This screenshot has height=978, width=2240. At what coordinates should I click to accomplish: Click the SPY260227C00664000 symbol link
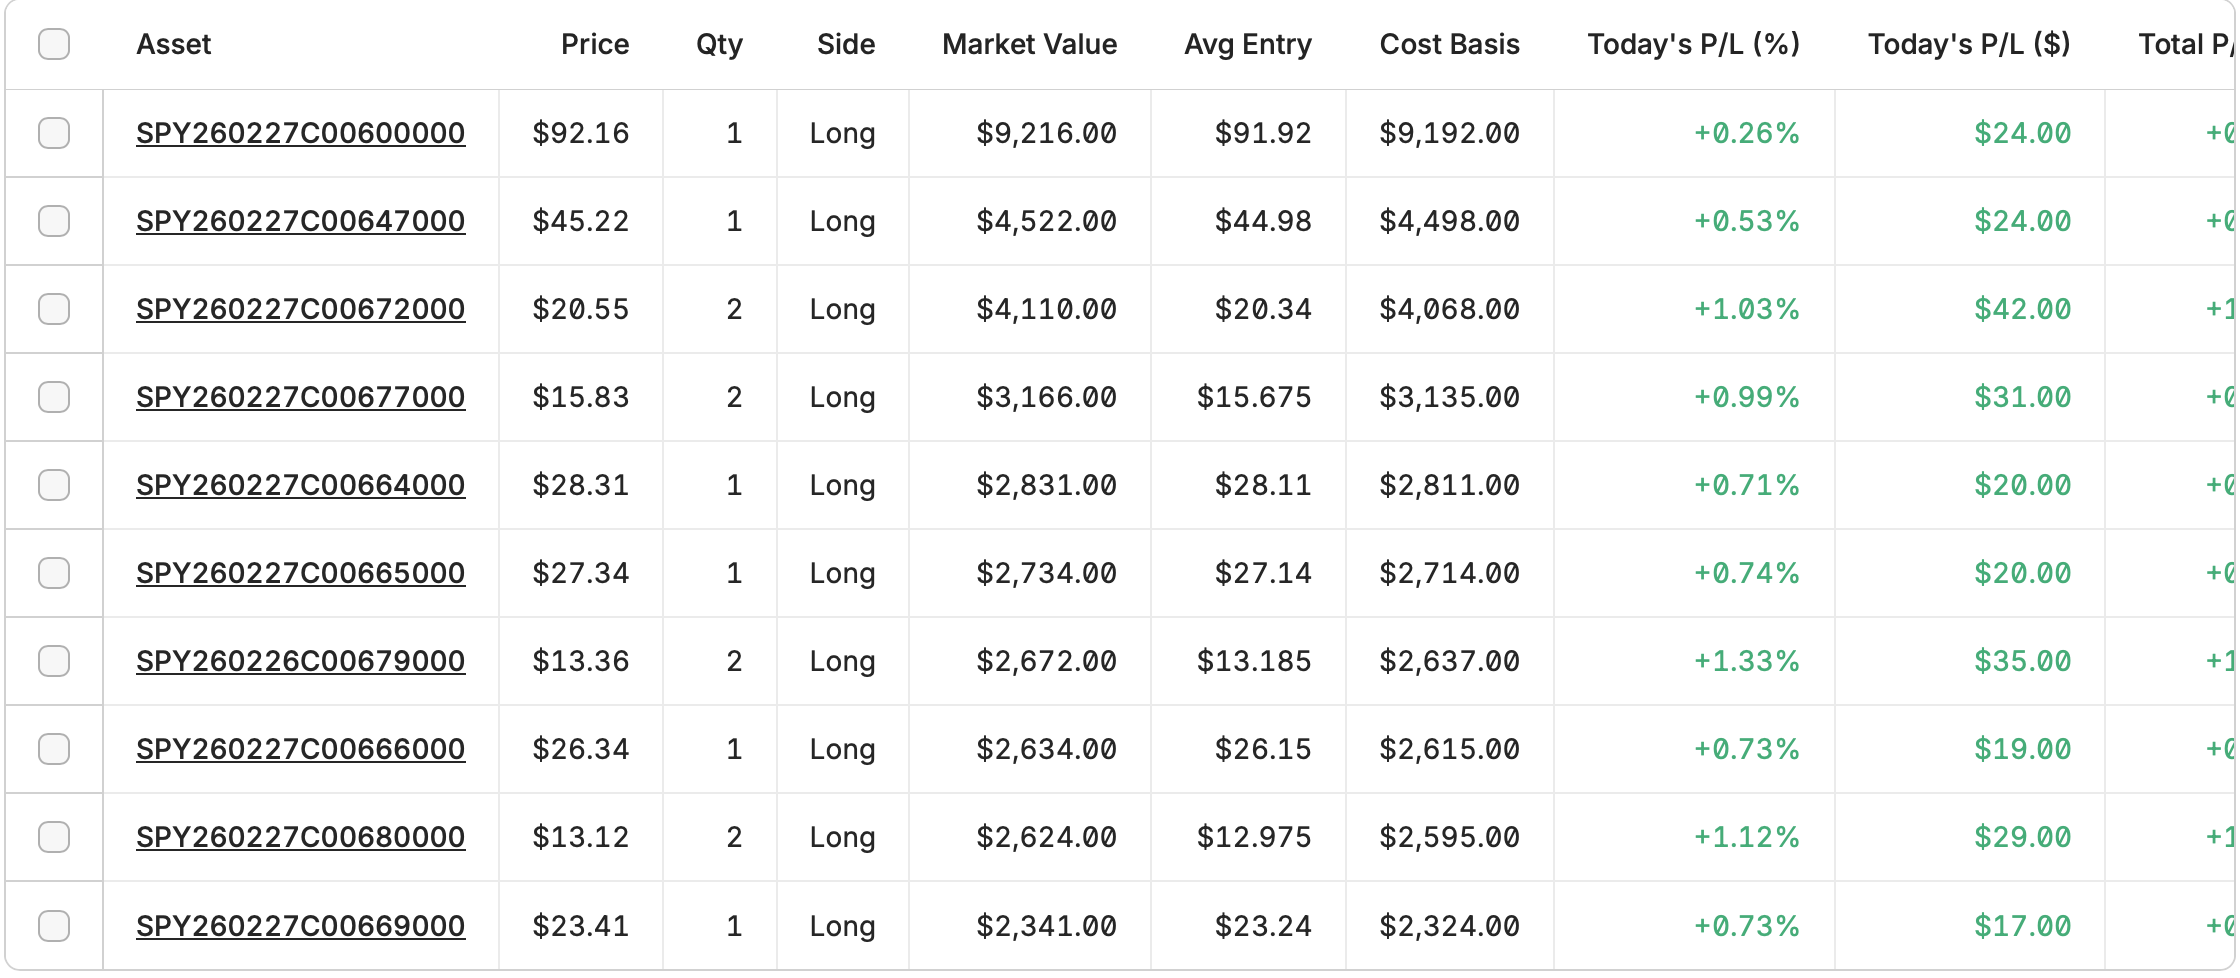tap(300, 485)
